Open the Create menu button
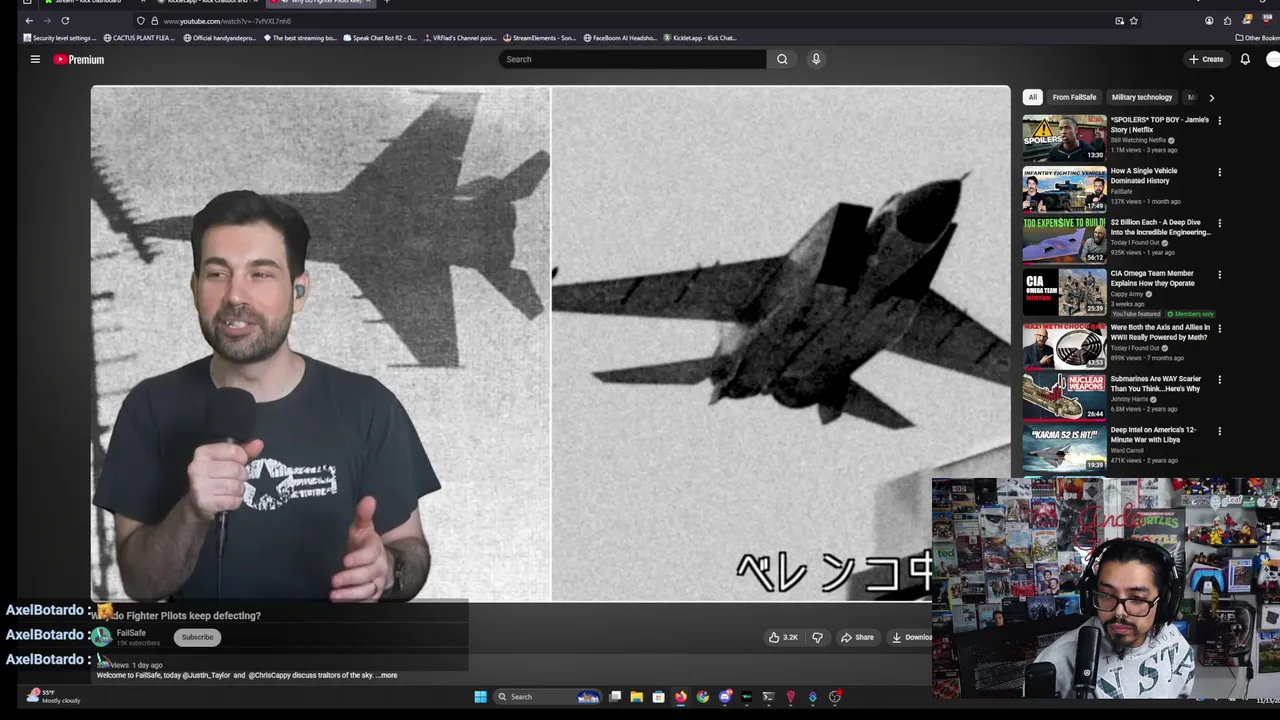Screen dimensions: 1280x720 click(1206, 59)
